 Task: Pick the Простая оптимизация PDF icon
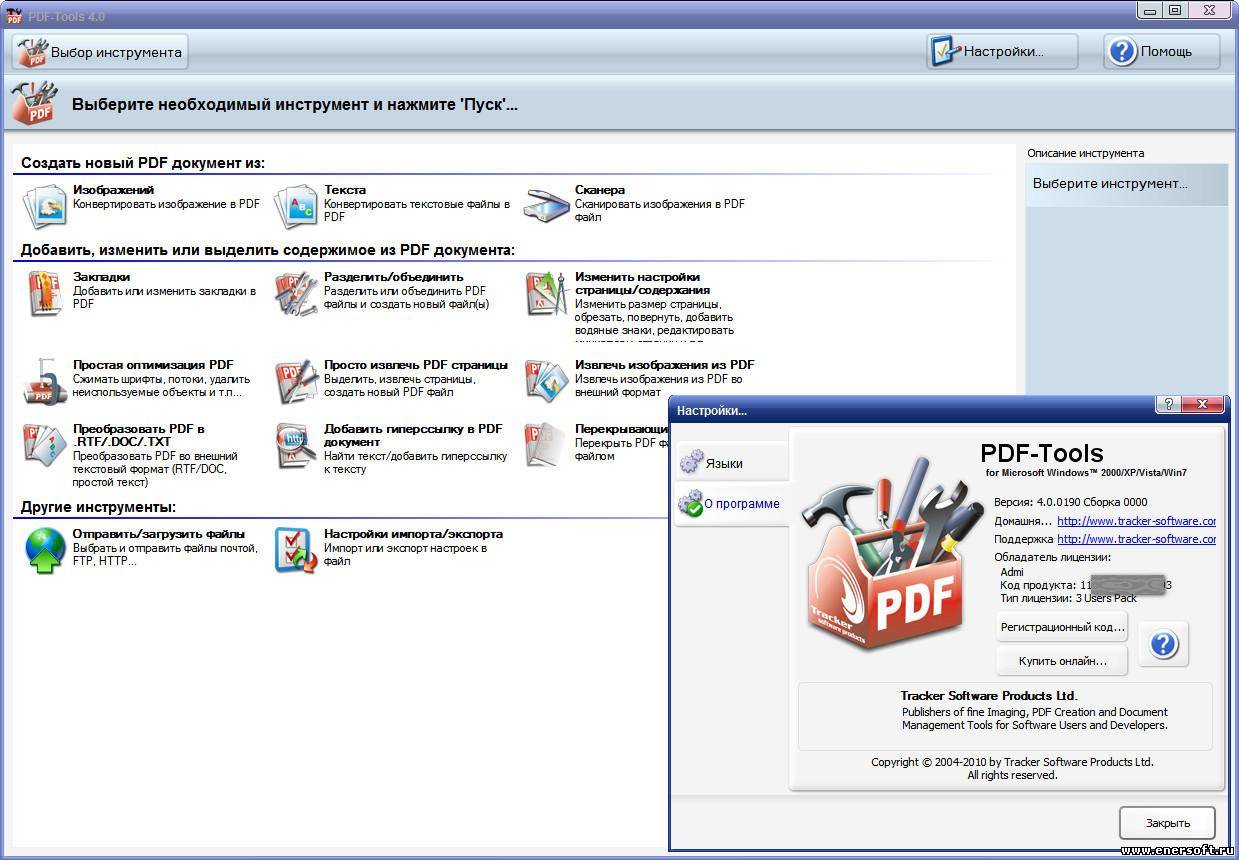coord(45,381)
